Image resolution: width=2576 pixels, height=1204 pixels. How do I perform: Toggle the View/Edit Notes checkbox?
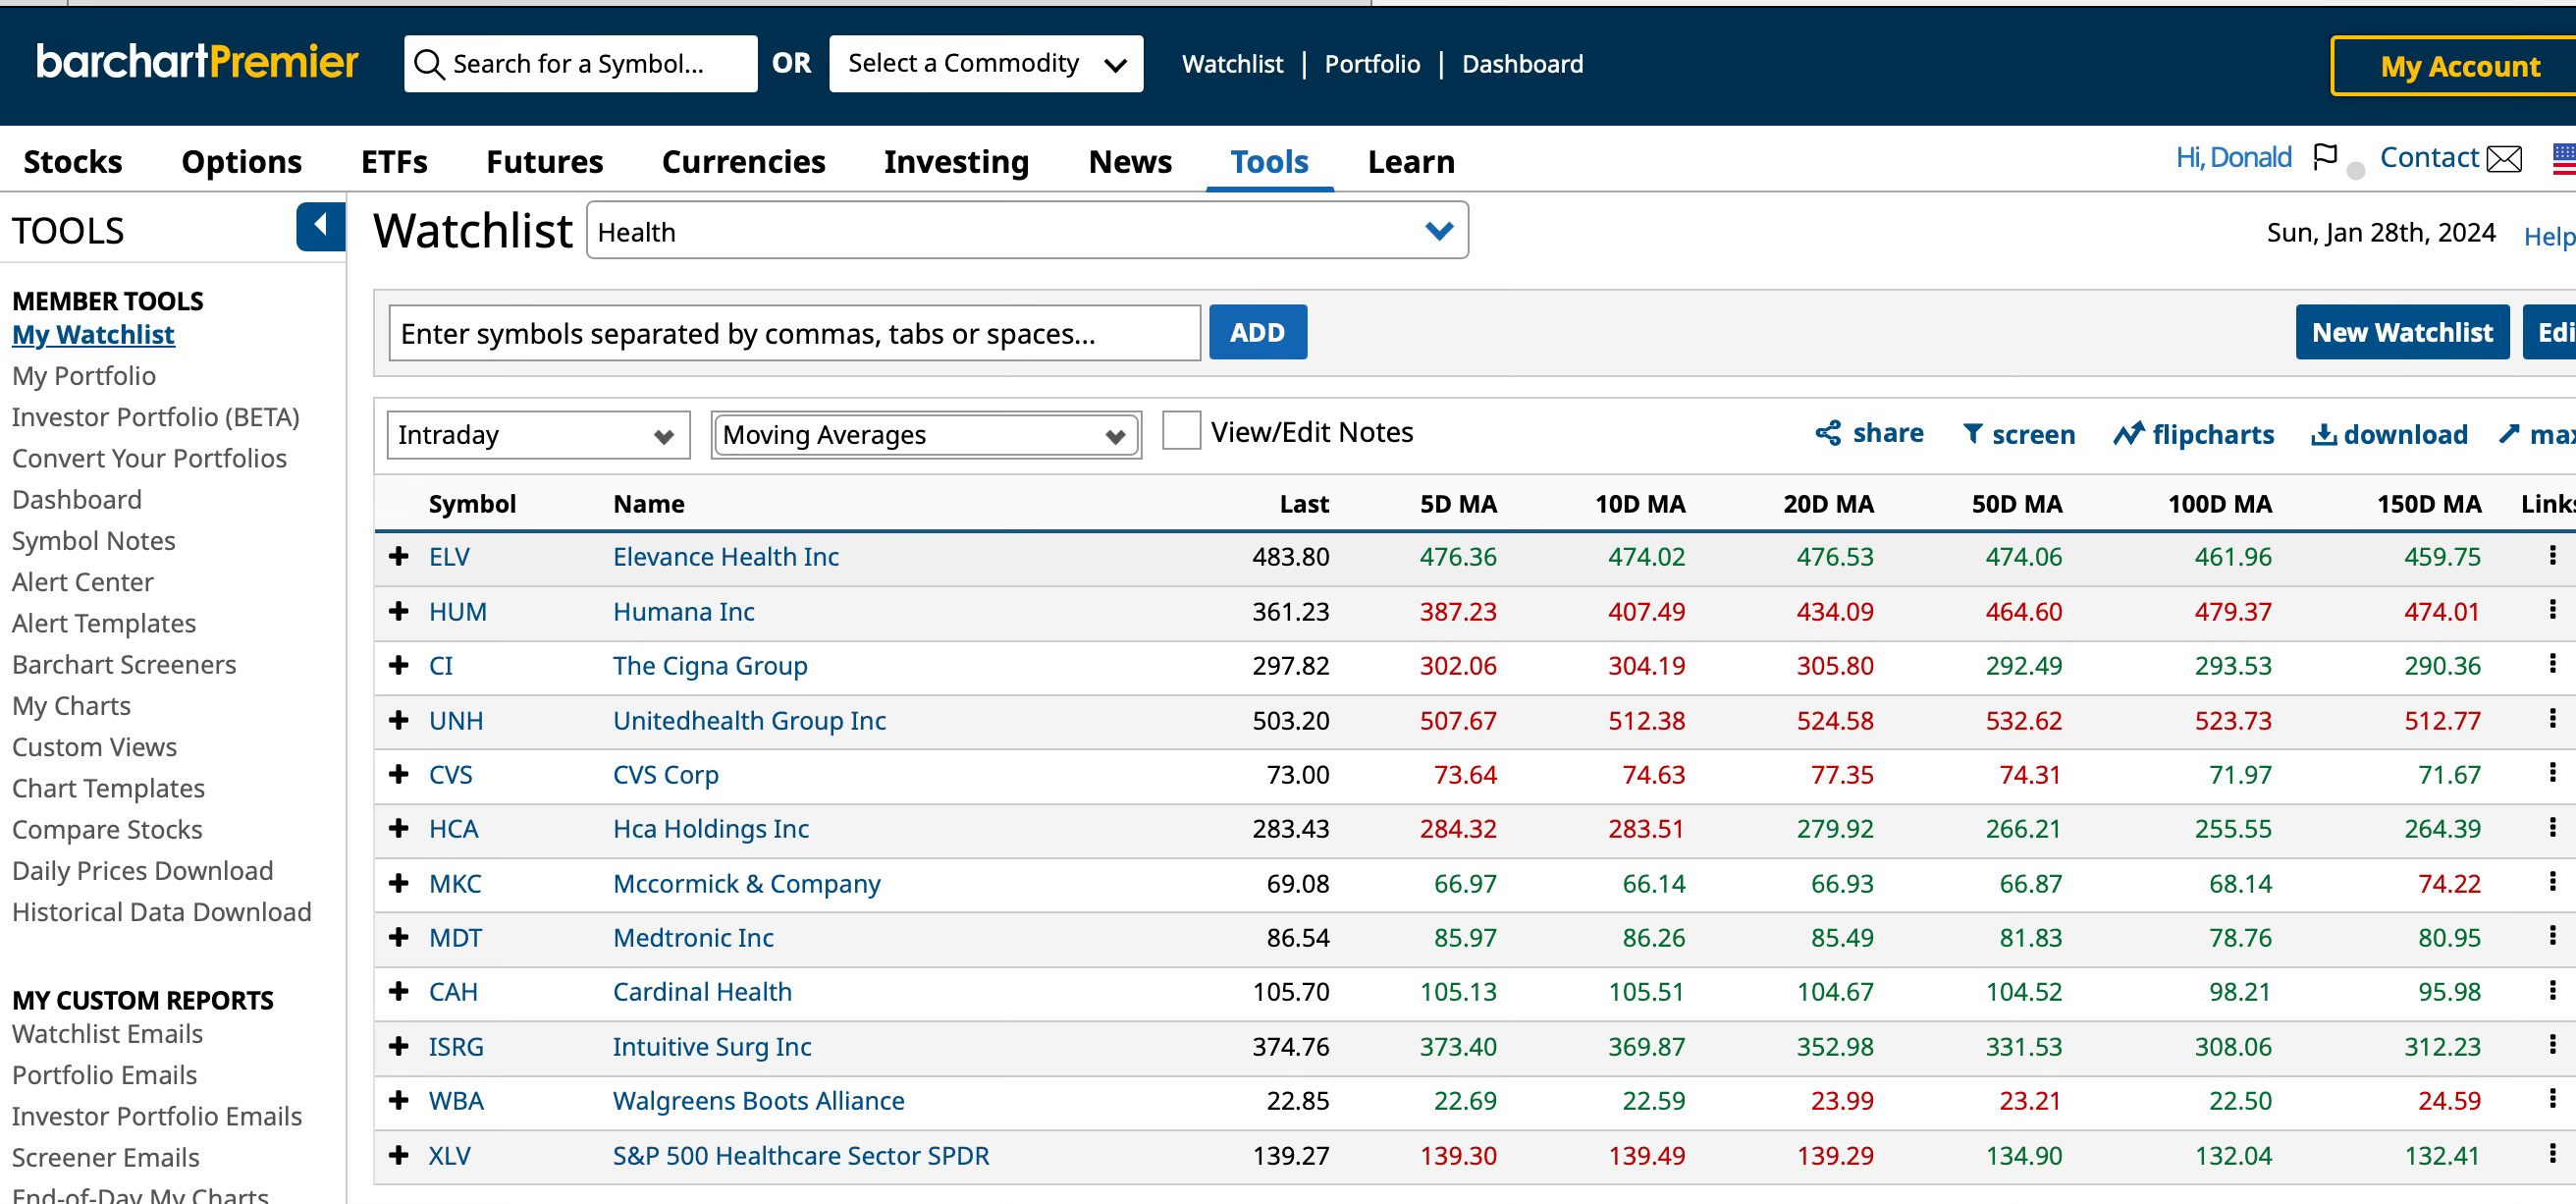click(1181, 431)
